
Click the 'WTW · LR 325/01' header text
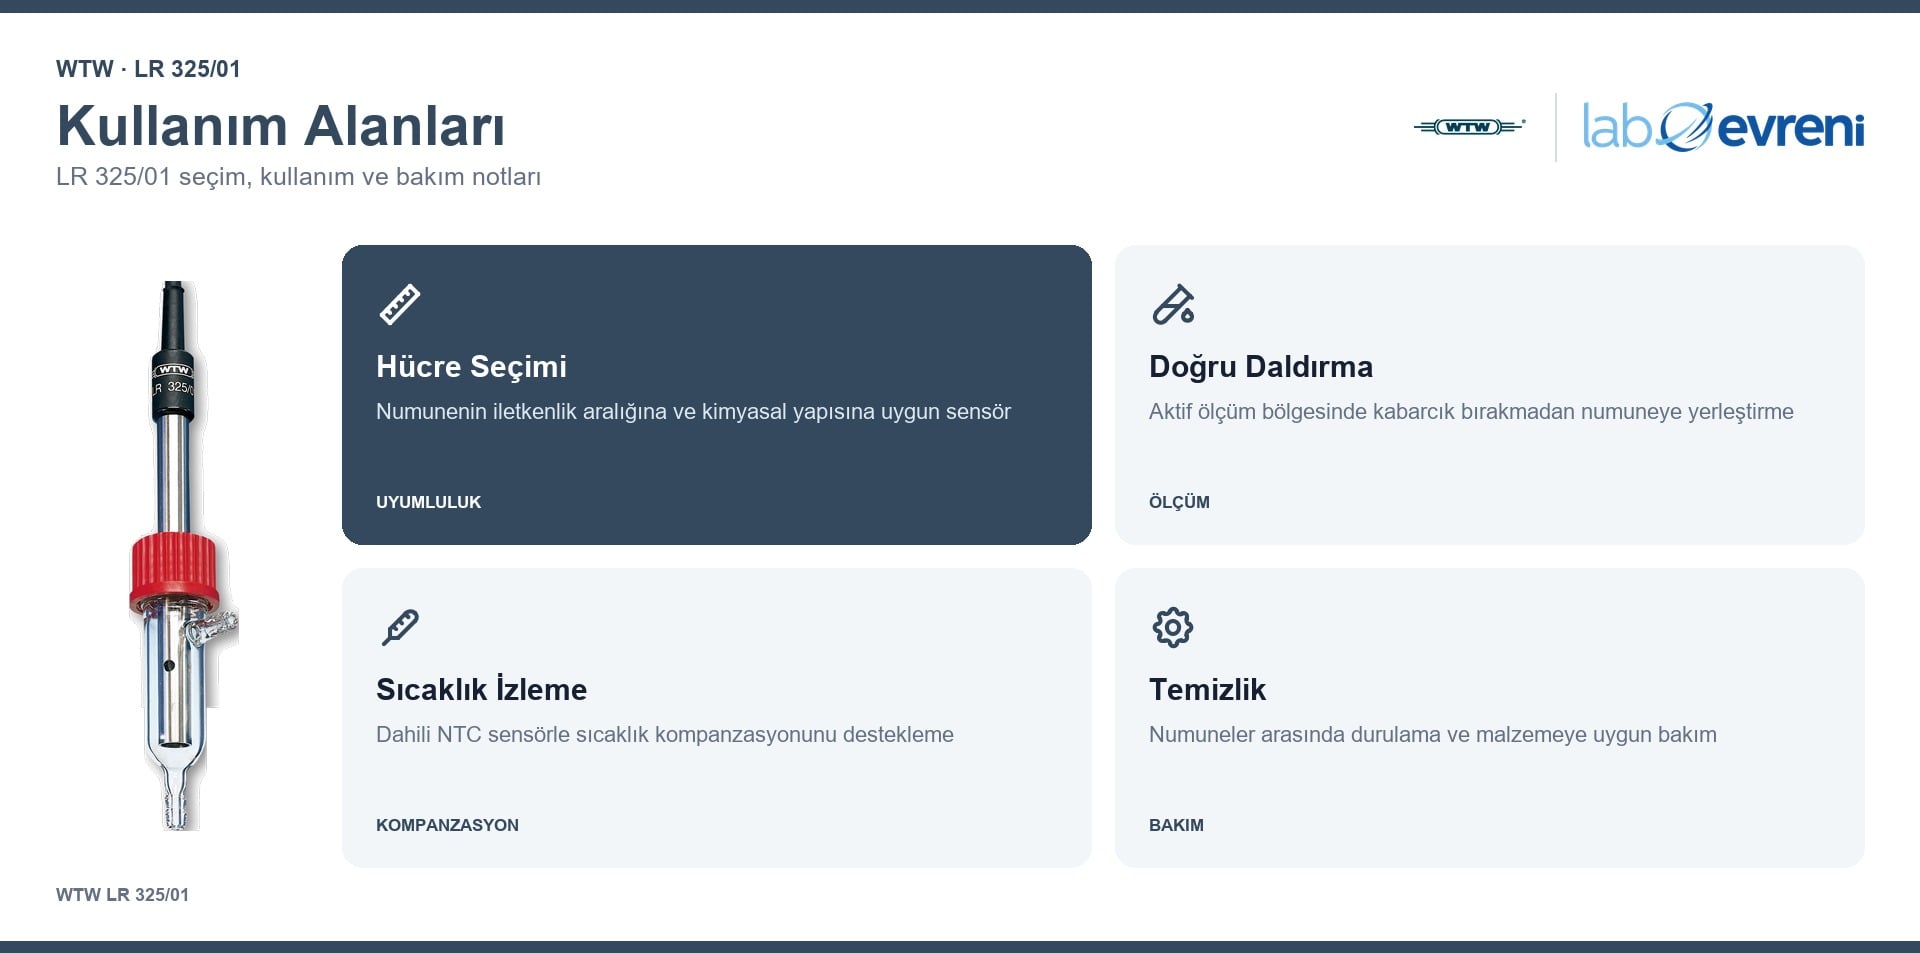click(148, 69)
